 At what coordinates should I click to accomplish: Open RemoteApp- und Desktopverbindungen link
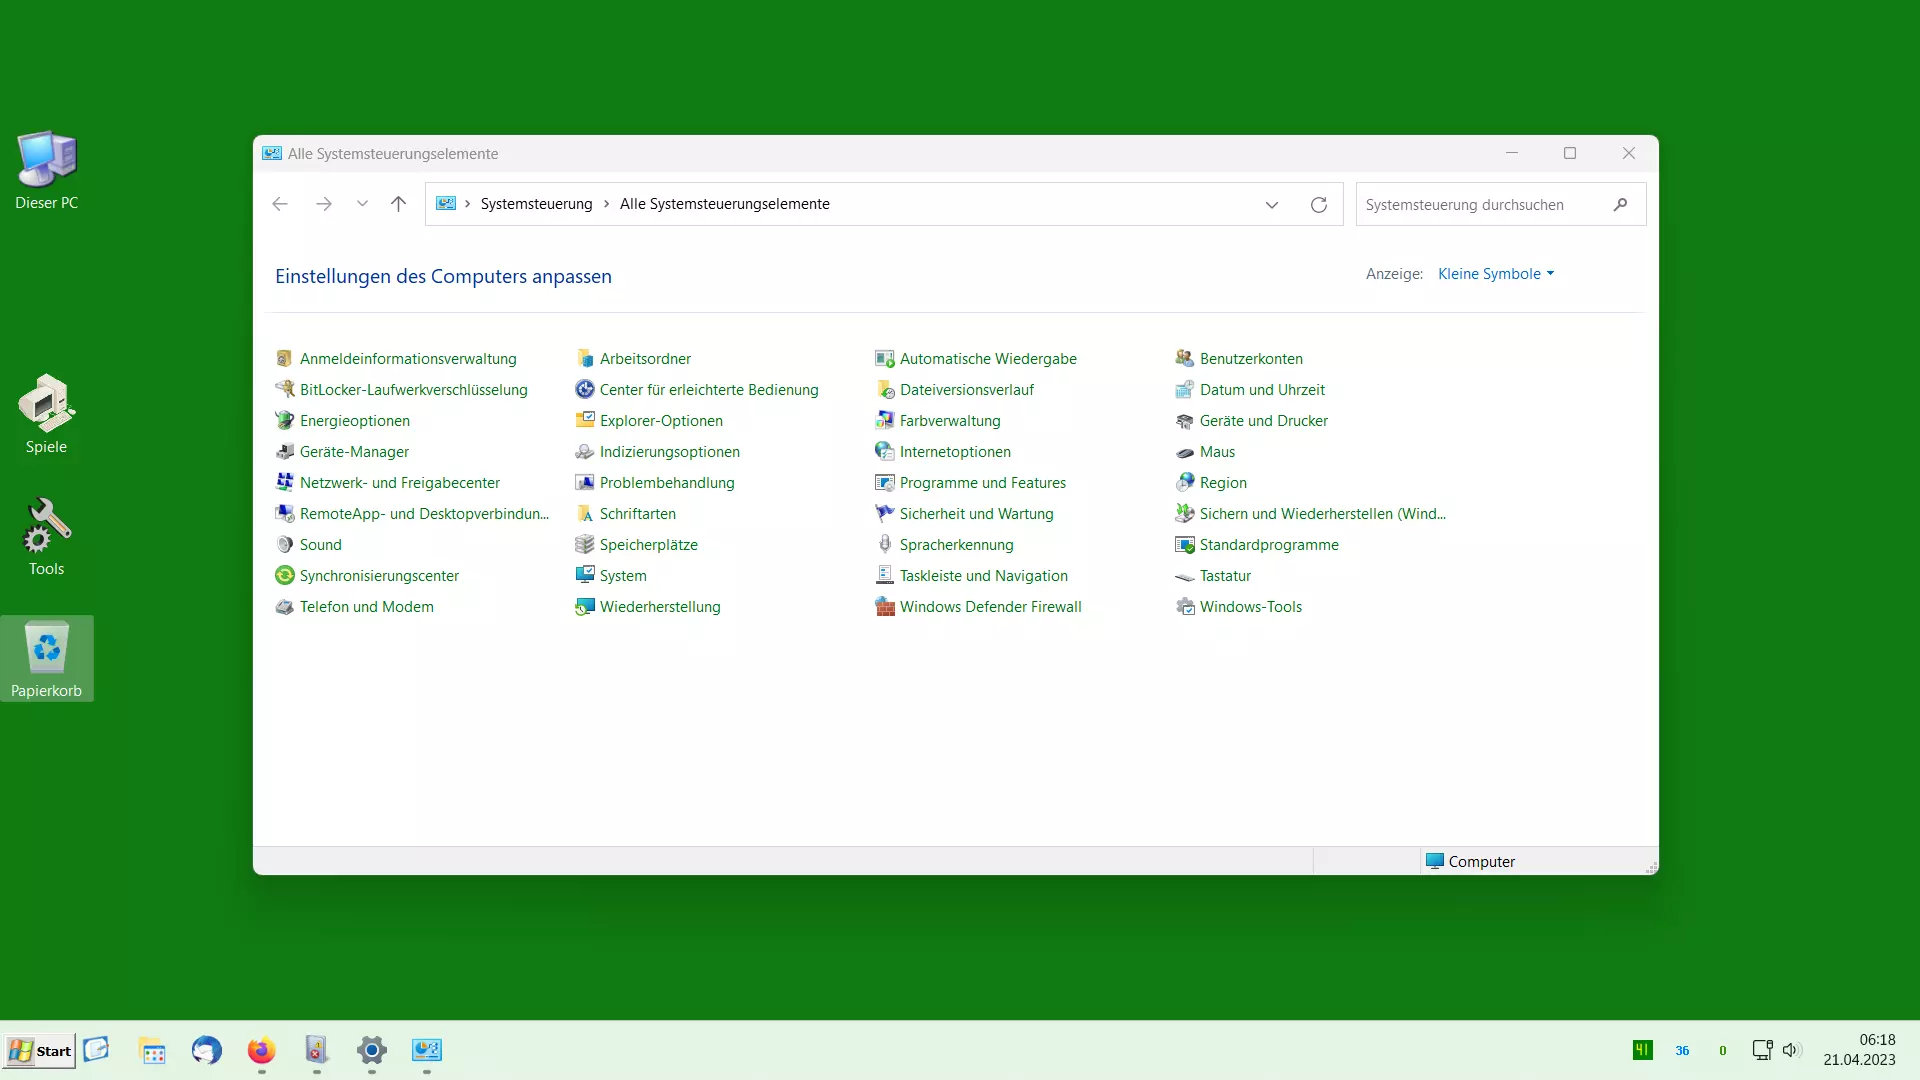coord(424,513)
